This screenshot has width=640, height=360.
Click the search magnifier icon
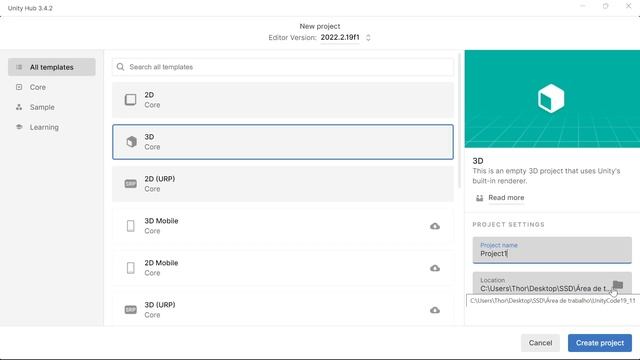pyautogui.click(x=120, y=67)
